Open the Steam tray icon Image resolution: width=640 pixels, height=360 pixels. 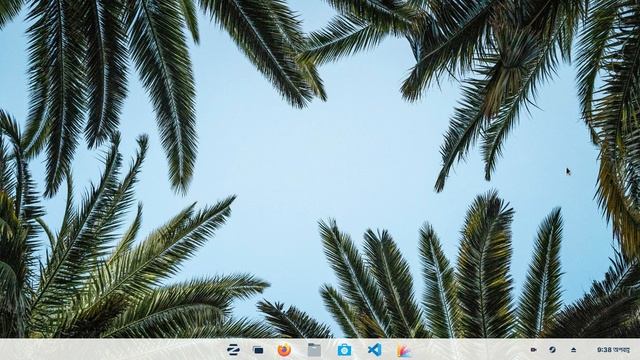point(552,349)
